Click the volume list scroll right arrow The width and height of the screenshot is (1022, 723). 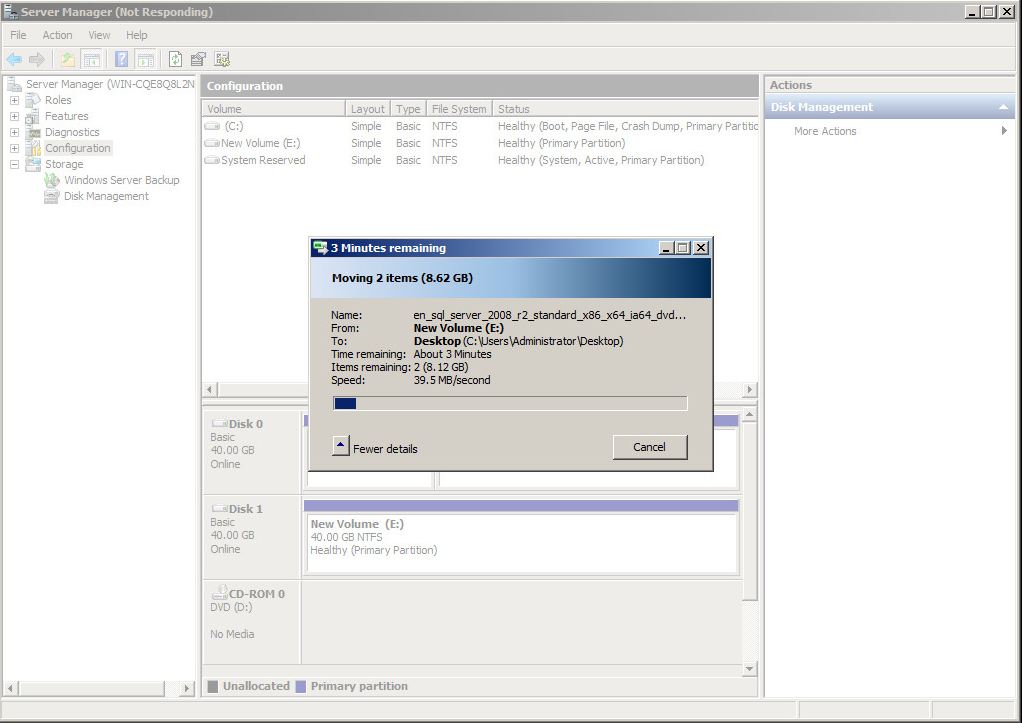(x=750, y=390)
